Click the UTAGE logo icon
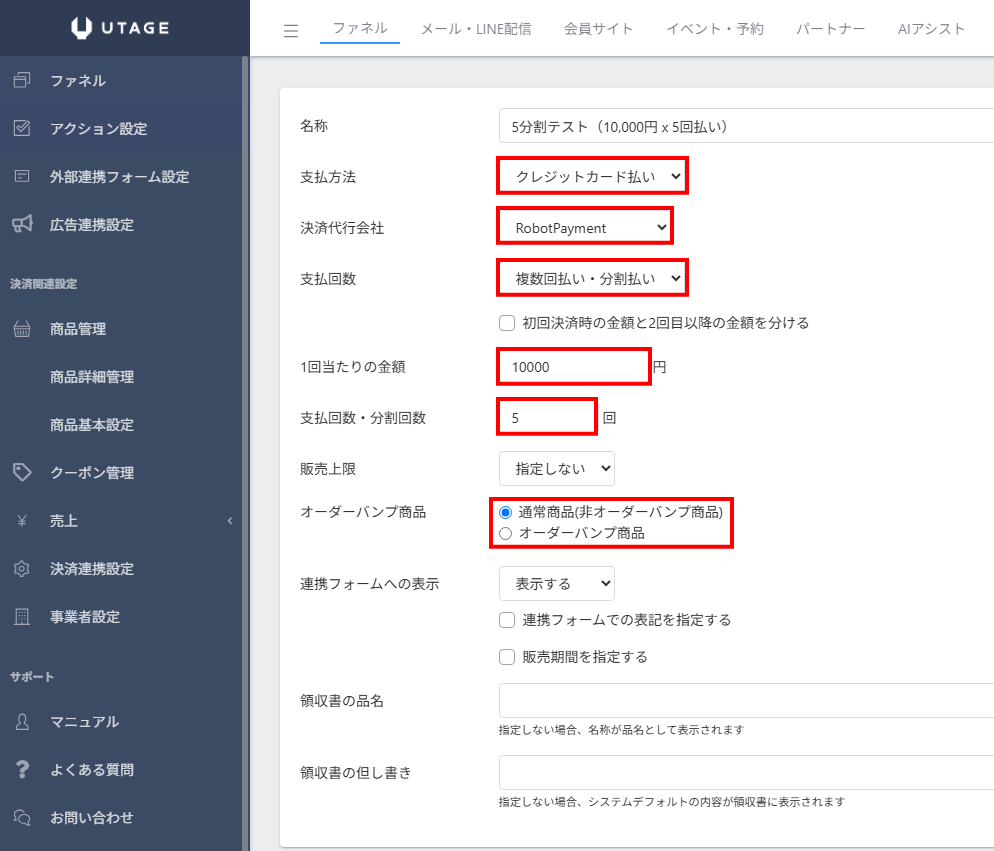994x851 pixels. [81, 28]
